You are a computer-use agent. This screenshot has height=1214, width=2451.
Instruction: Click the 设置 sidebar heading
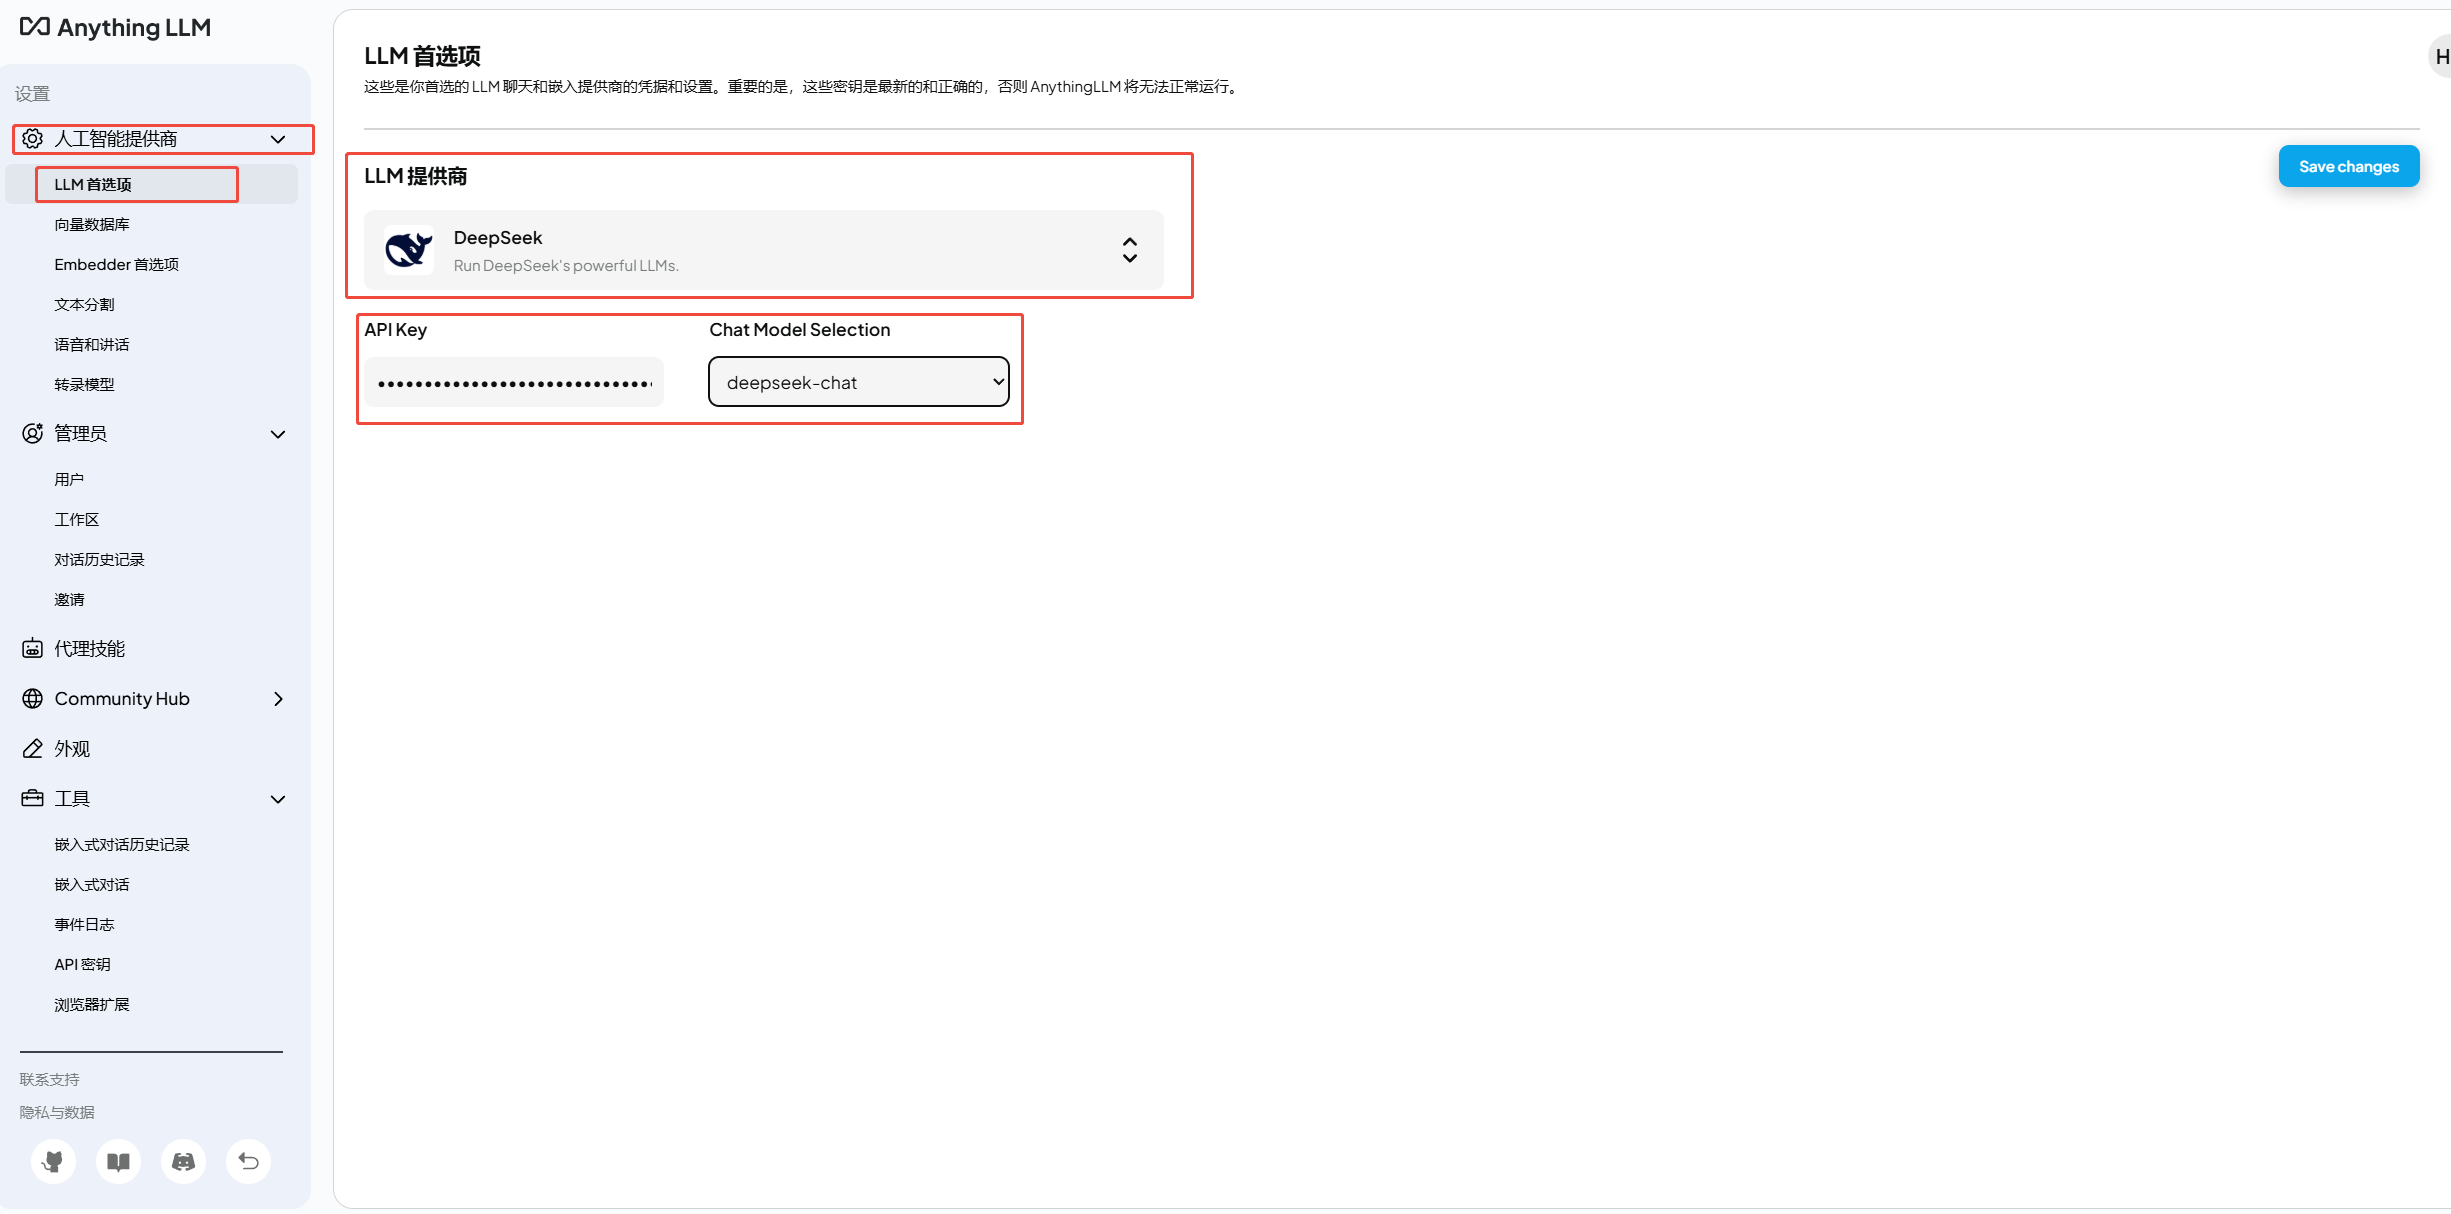(32, 93)
